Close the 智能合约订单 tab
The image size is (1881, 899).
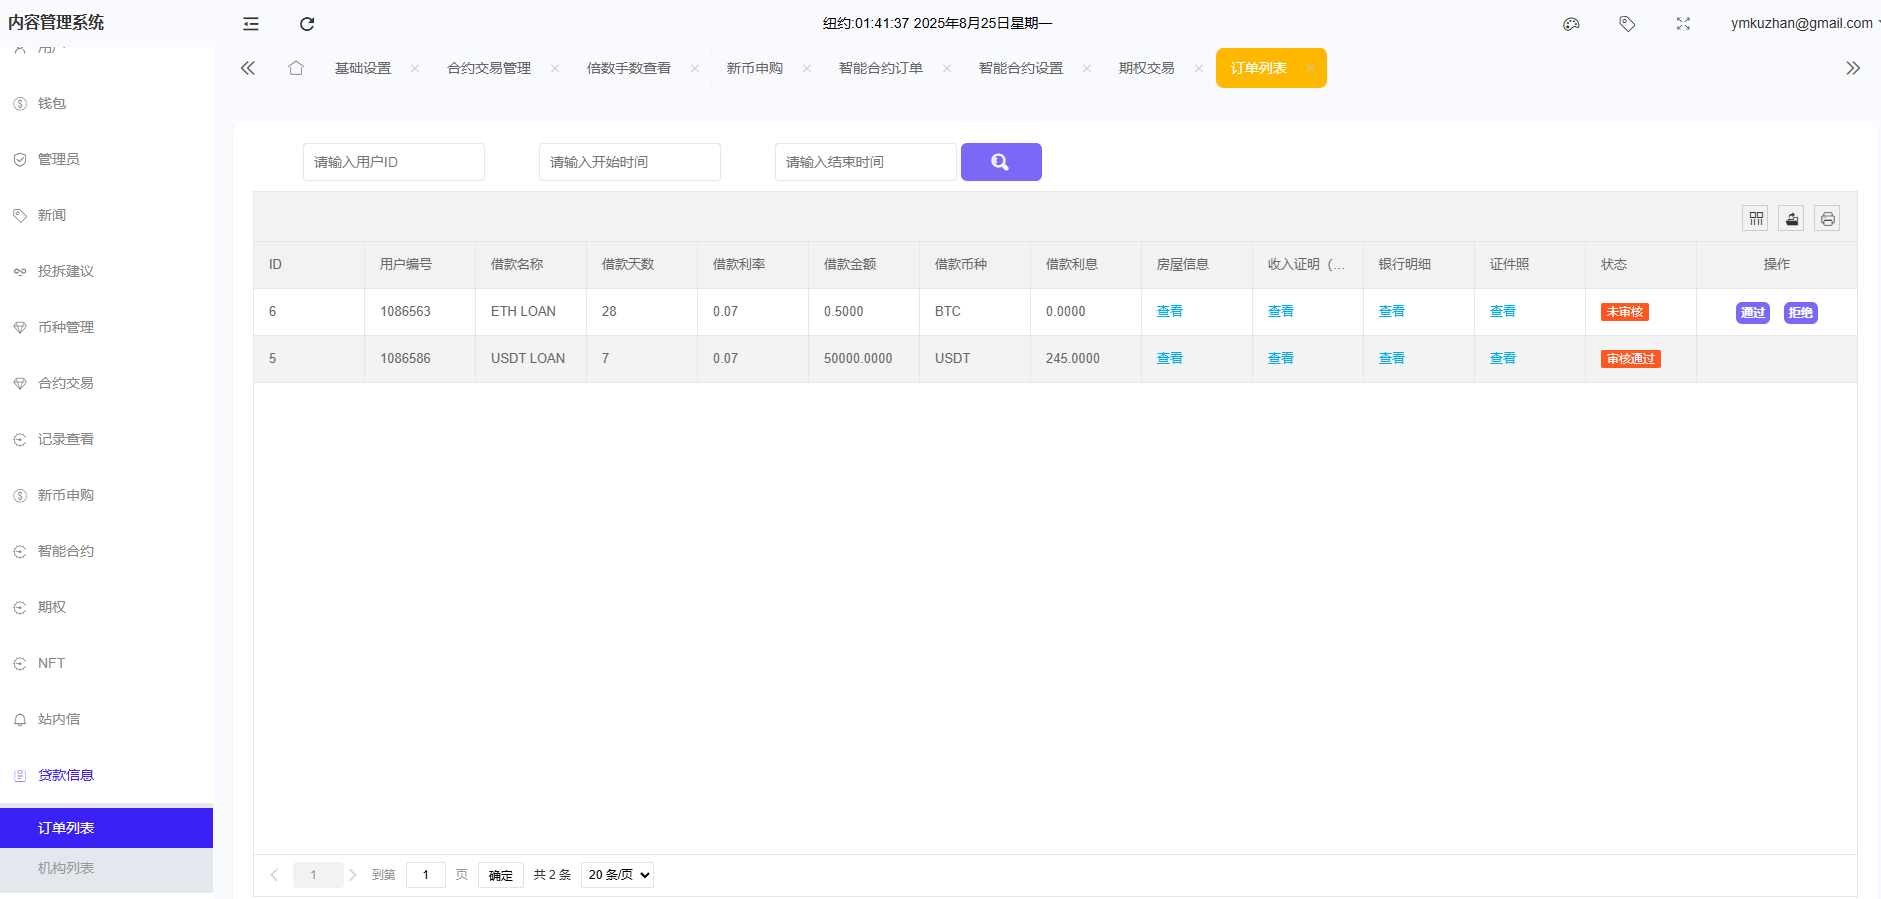click(x=946, y=69)
